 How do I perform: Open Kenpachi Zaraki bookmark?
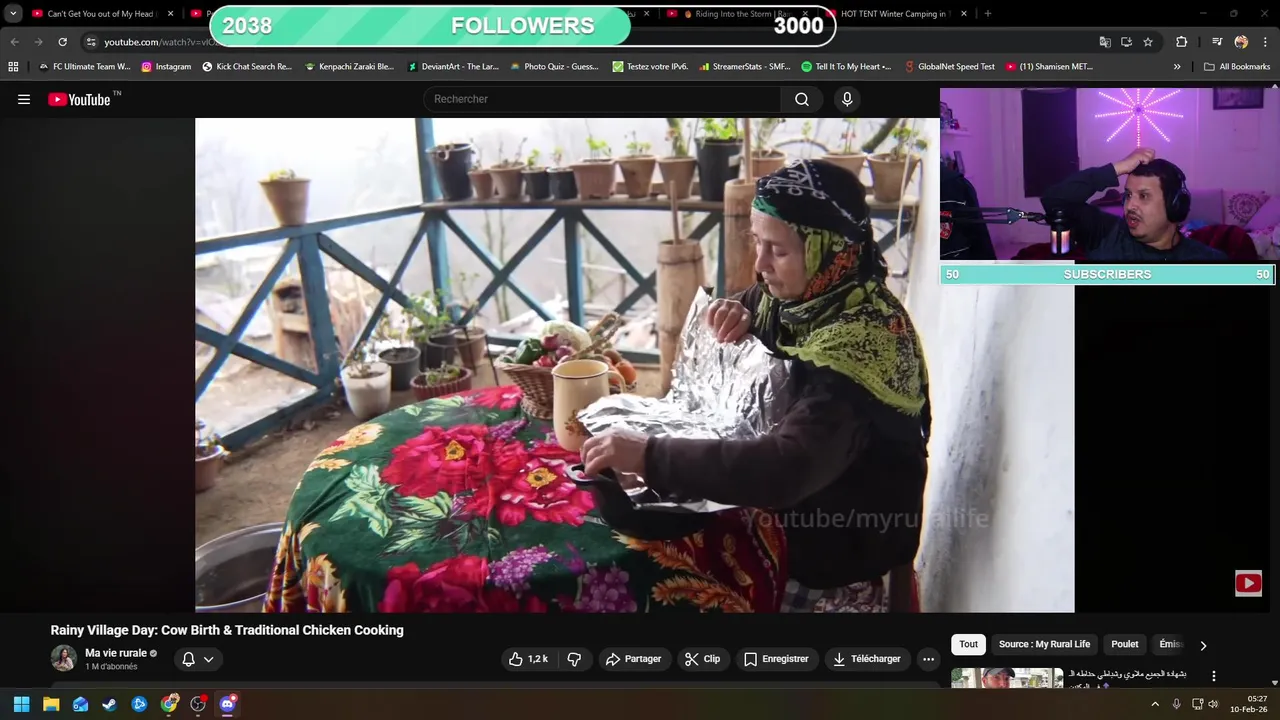pyautogui.click(x=349, y=67)
